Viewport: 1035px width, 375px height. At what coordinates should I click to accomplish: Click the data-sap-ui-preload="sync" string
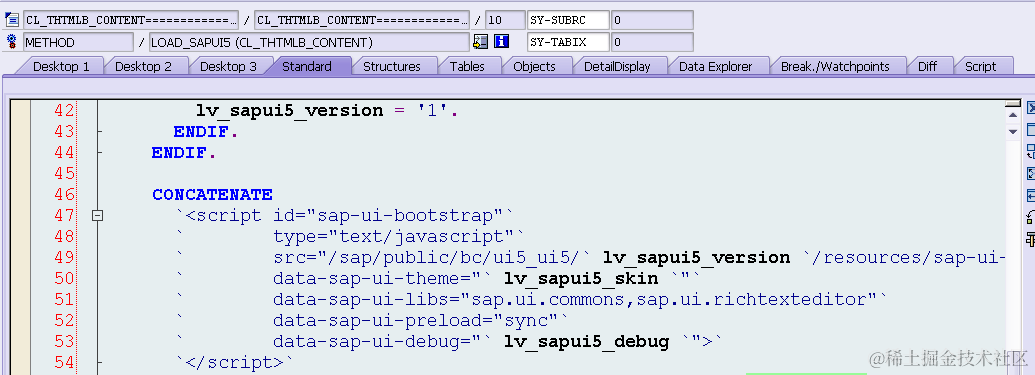[420, 321]
